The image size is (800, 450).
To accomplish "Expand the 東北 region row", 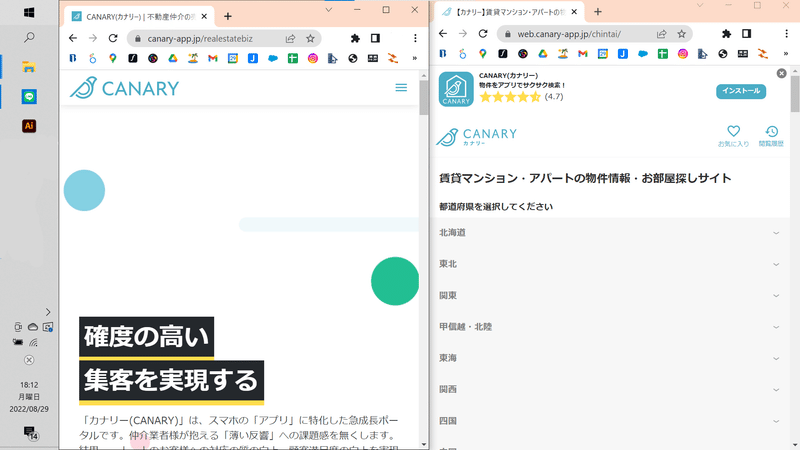I will coord(610,264).
